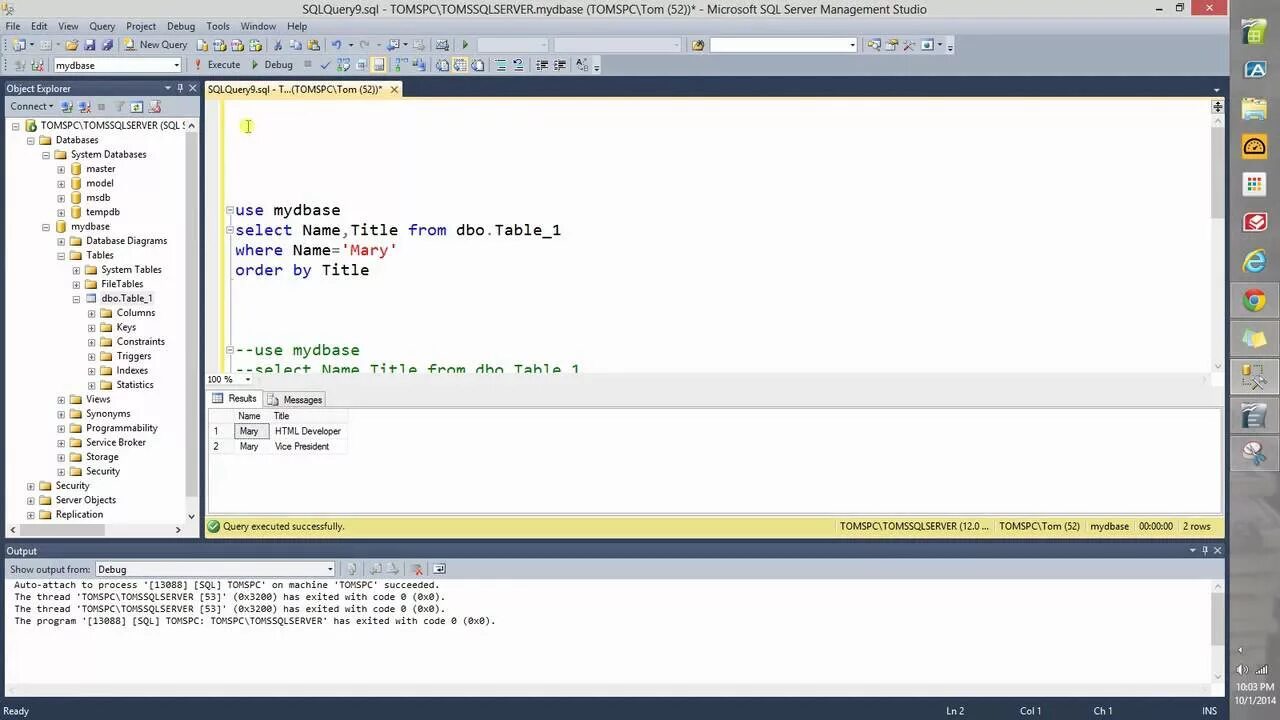The width and height of the screenshot is (1280, 720).
Task: Switch to the Messages tab
Action: pyautogui.click(x=295, y=399)
